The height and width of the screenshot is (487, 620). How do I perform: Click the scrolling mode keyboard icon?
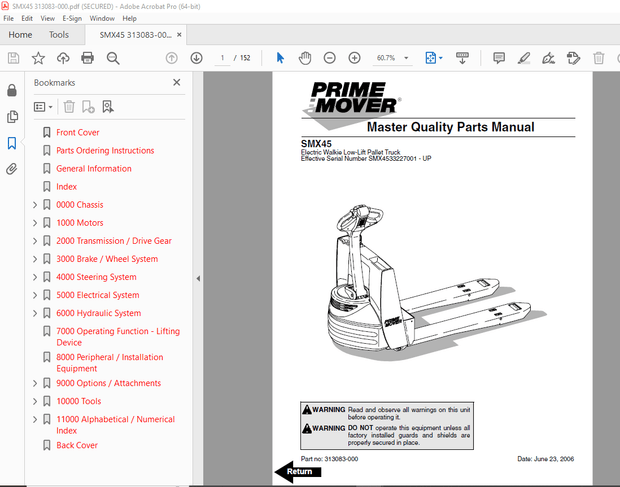click(x=462, y=58)
